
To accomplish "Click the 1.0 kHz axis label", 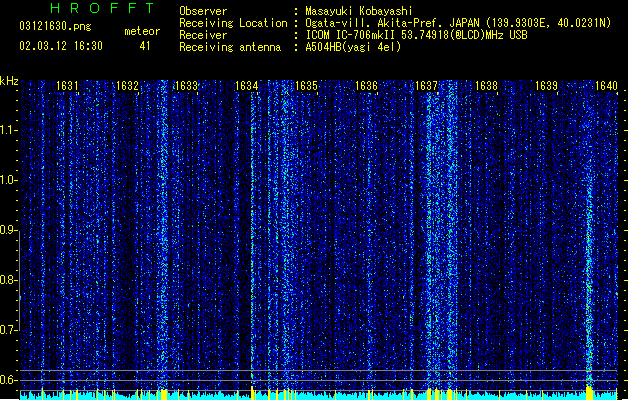I will tap(8, 180).
